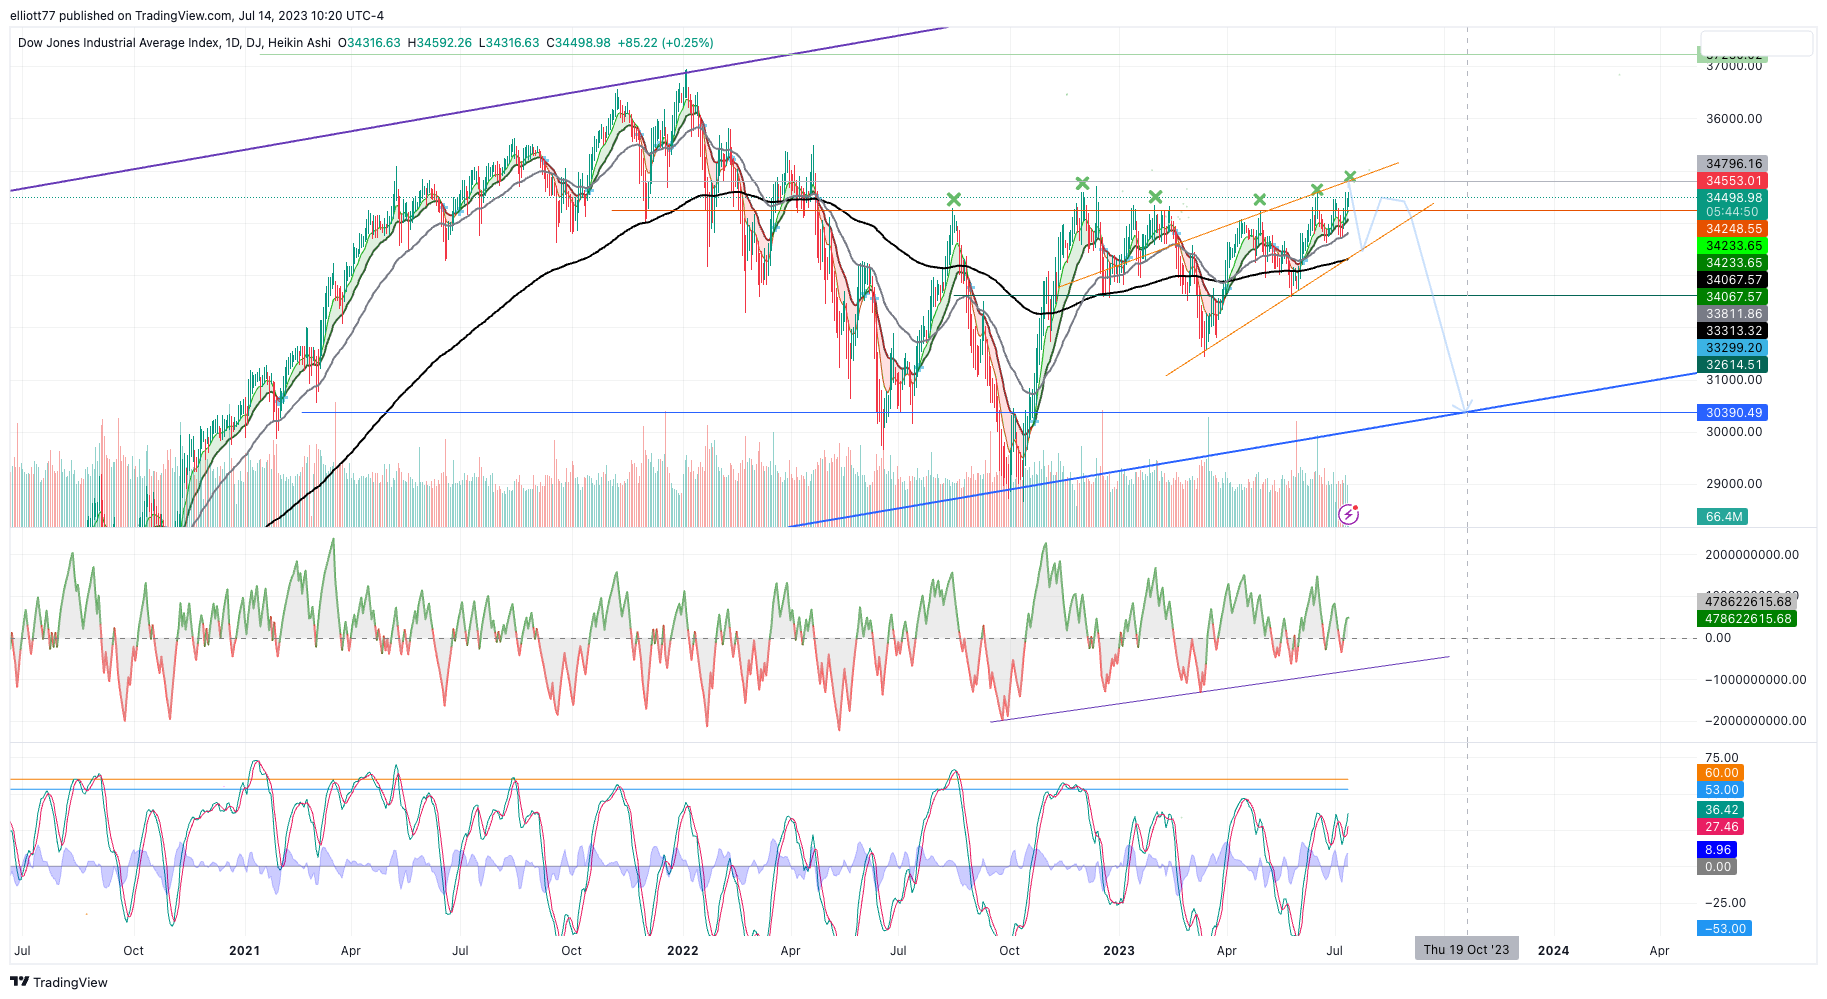Click the -2000000000.00 indicator axis value
The width and height of the screenshot is (1827, 999).
(1755, 721)
